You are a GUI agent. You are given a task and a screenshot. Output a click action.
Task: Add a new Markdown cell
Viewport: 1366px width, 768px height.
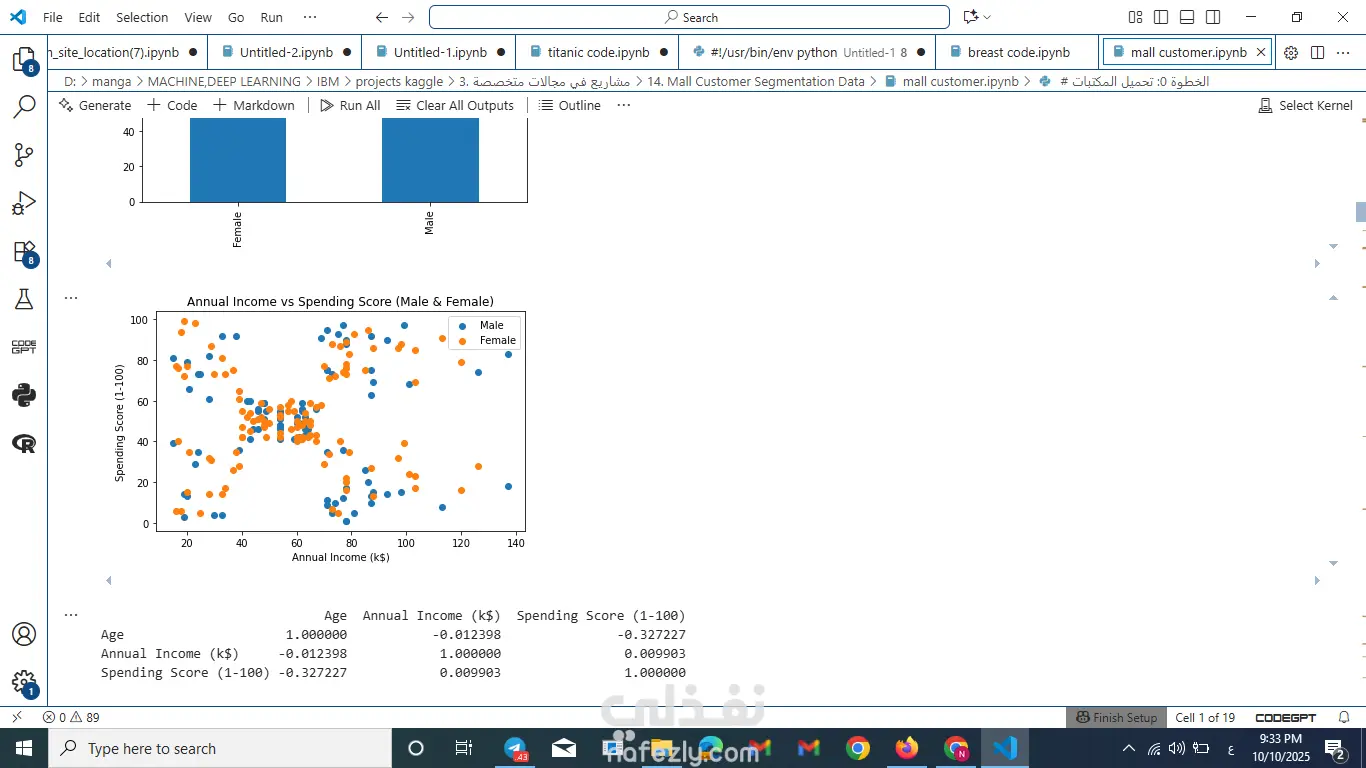tap(254, 105)
